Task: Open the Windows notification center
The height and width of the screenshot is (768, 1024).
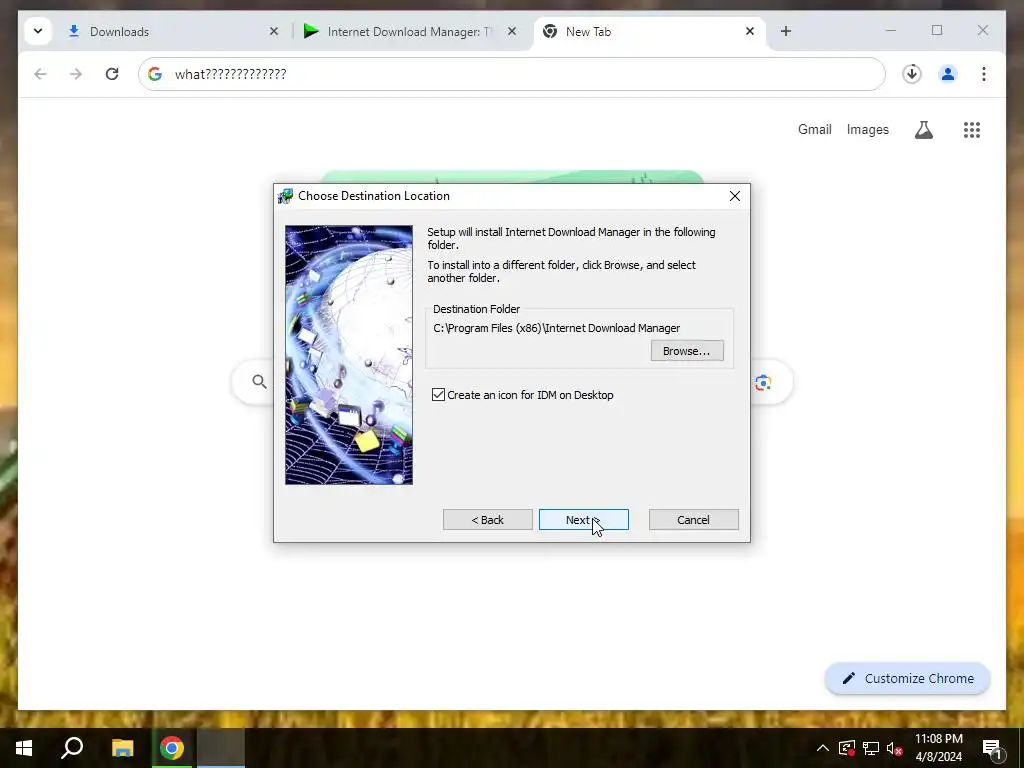Action: (992, 748)
